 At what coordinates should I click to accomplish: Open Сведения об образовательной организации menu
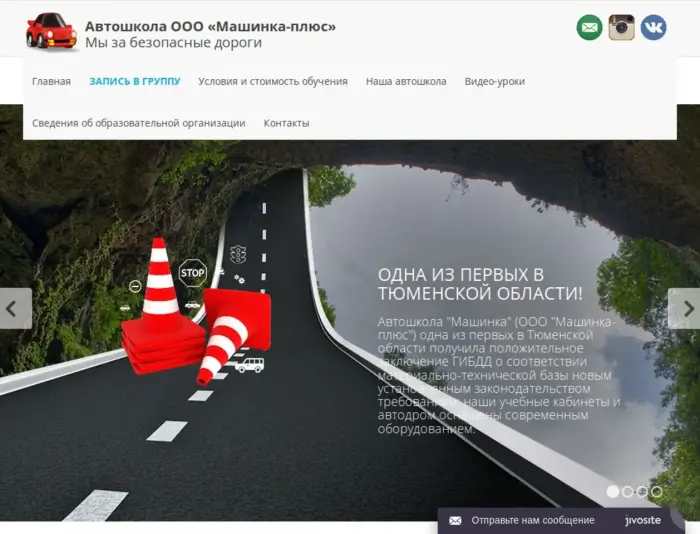(139, 123)
